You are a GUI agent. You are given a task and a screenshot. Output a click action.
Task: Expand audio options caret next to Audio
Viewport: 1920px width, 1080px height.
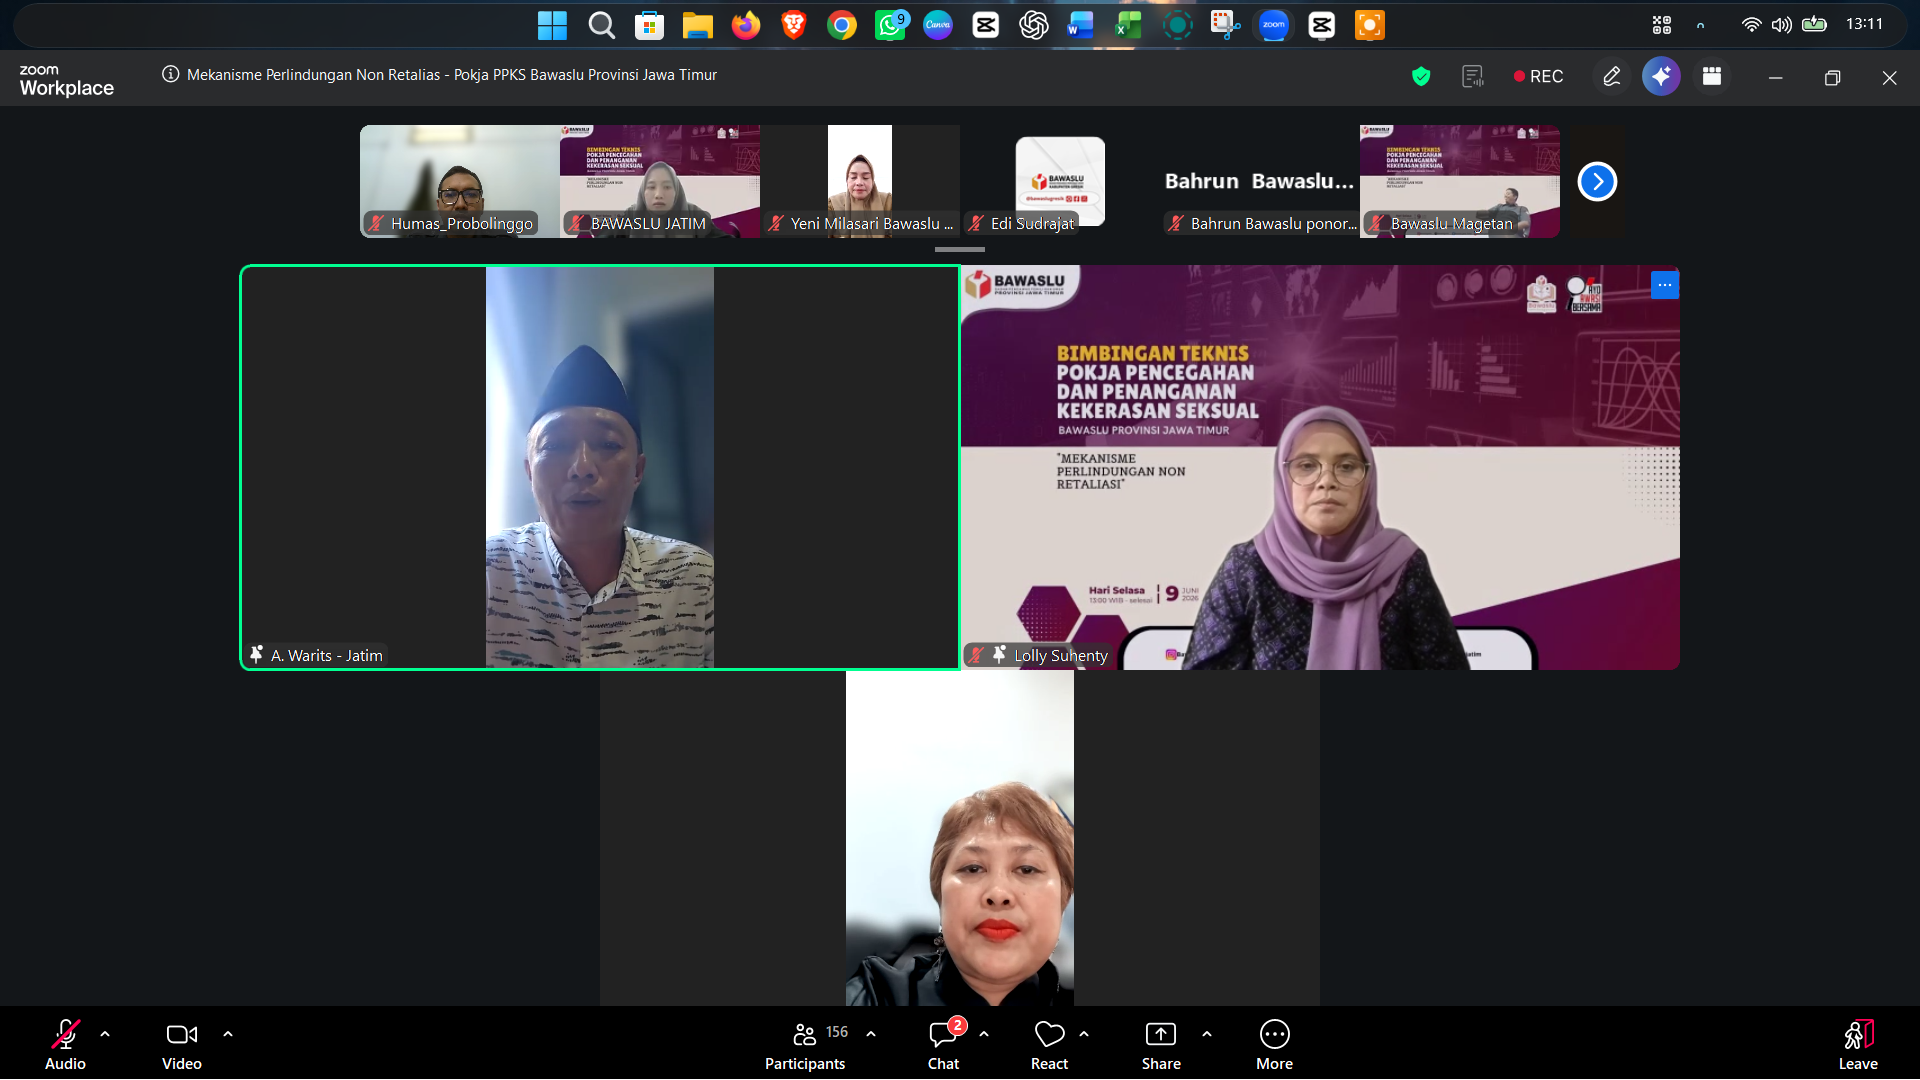pyautogui.click(x=105, y=1034)
